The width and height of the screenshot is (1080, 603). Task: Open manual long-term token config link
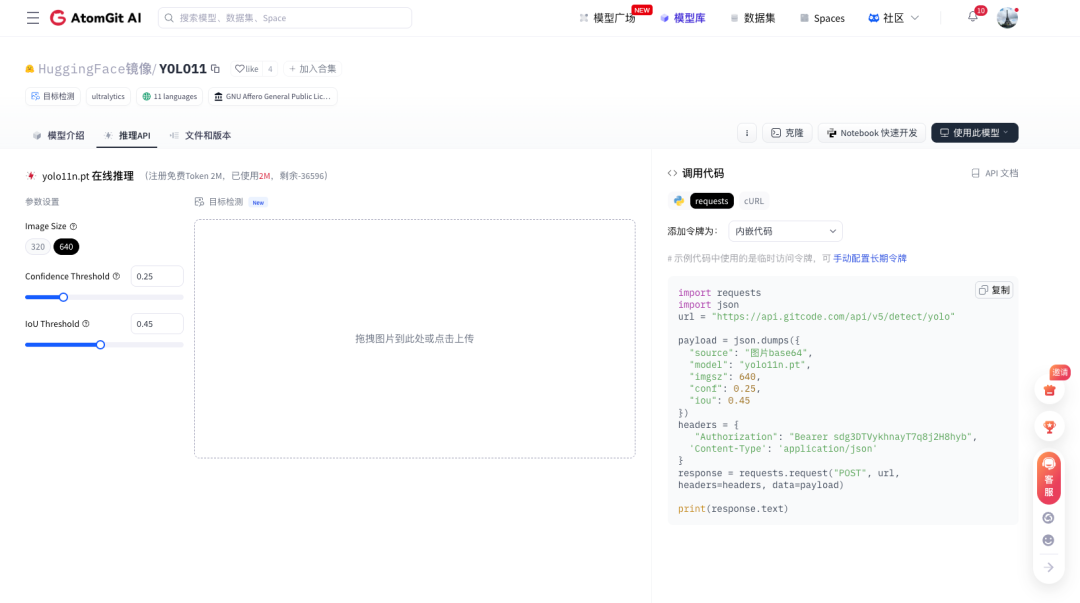pos(870,258)
